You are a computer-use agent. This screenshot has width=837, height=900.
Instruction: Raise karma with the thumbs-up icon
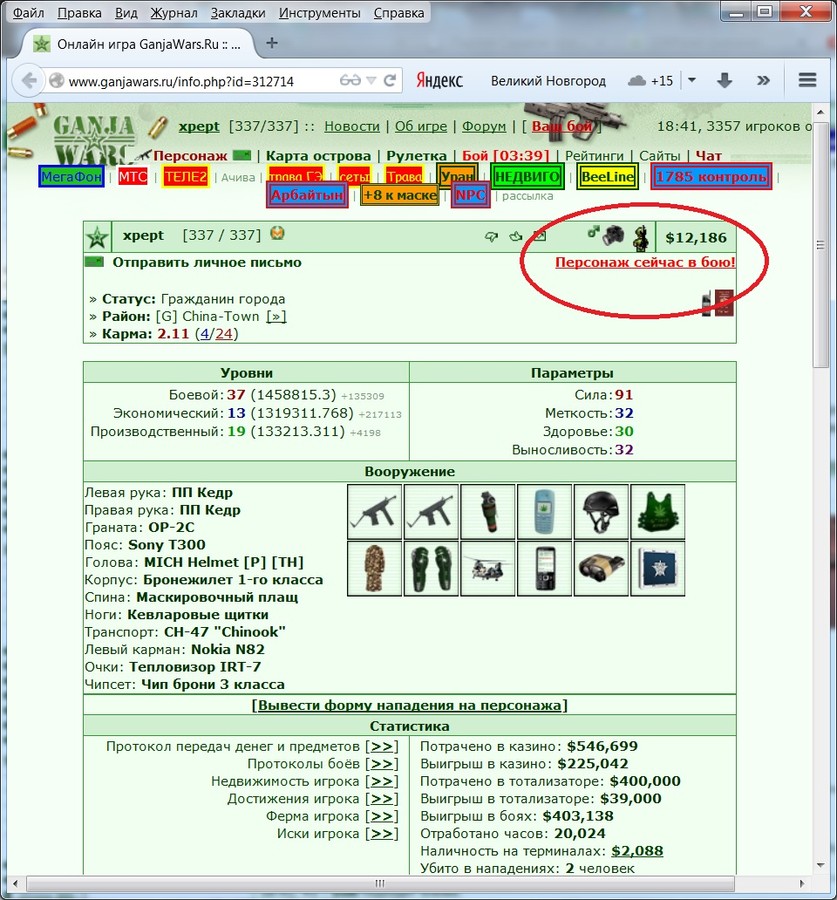point(516,236)
